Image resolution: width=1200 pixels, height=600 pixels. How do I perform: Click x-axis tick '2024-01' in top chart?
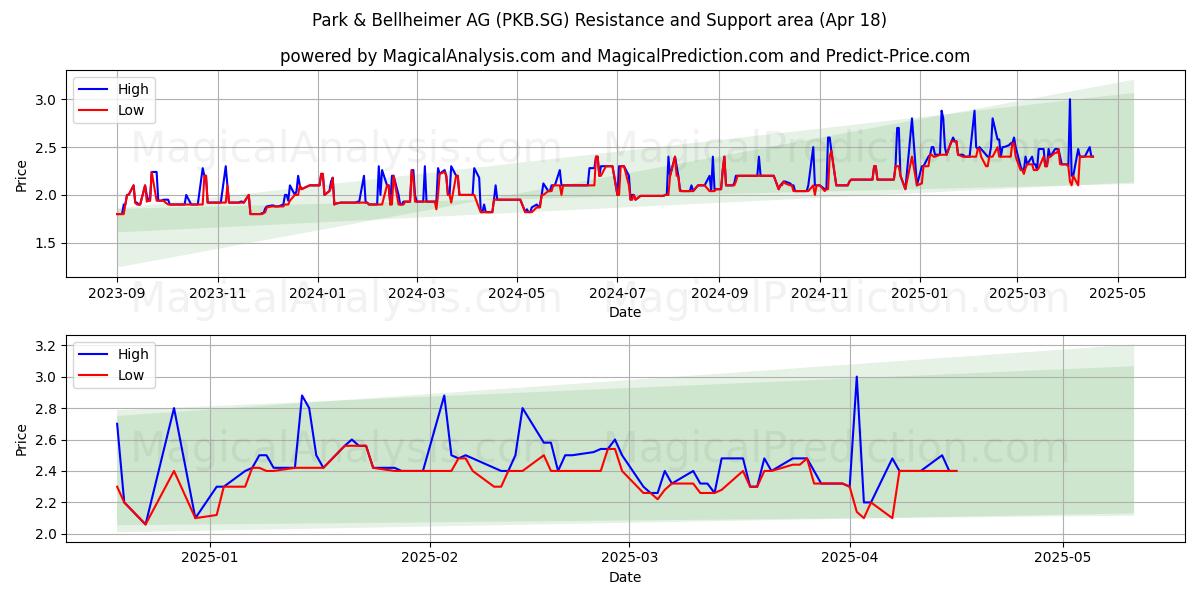click(x=318, y=293)
